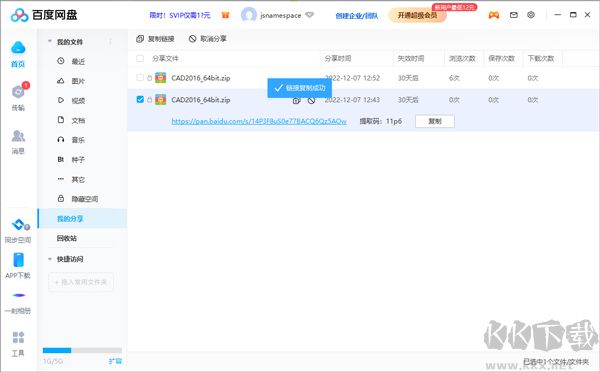Click the 2022-12-07 12:43 share time
Viewport: 600px width, 372px height.
click(352, 100)
